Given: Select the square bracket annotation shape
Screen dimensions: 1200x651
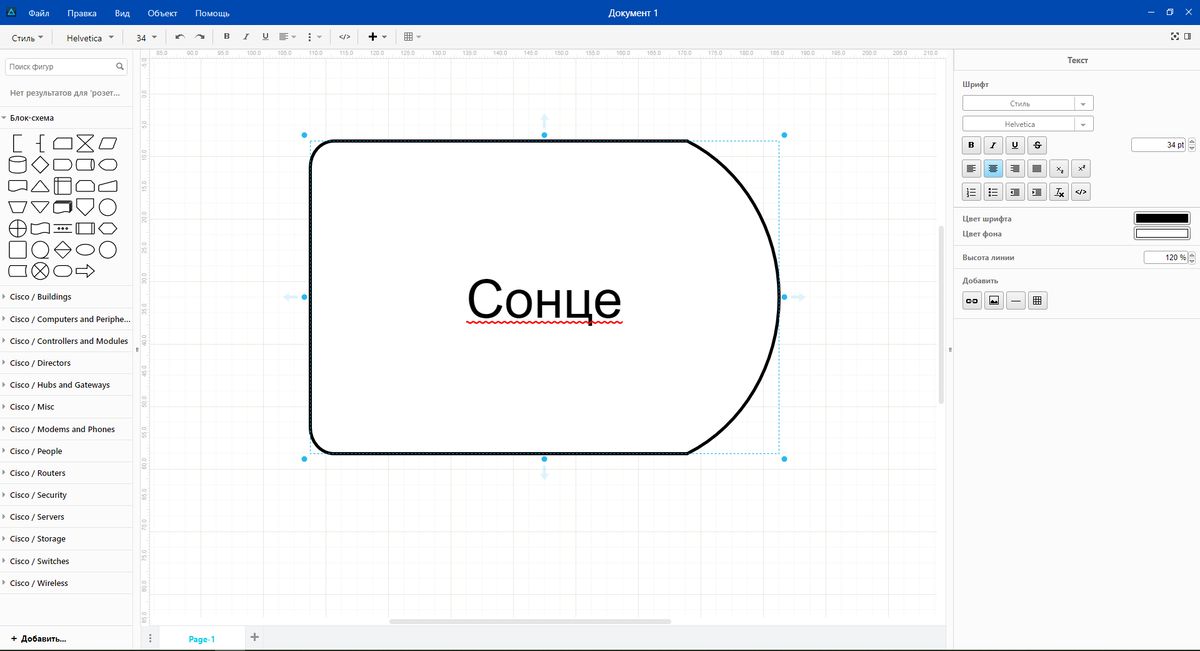Looking at the screenshot, I should pyautogui.click(x=17, y=142).
